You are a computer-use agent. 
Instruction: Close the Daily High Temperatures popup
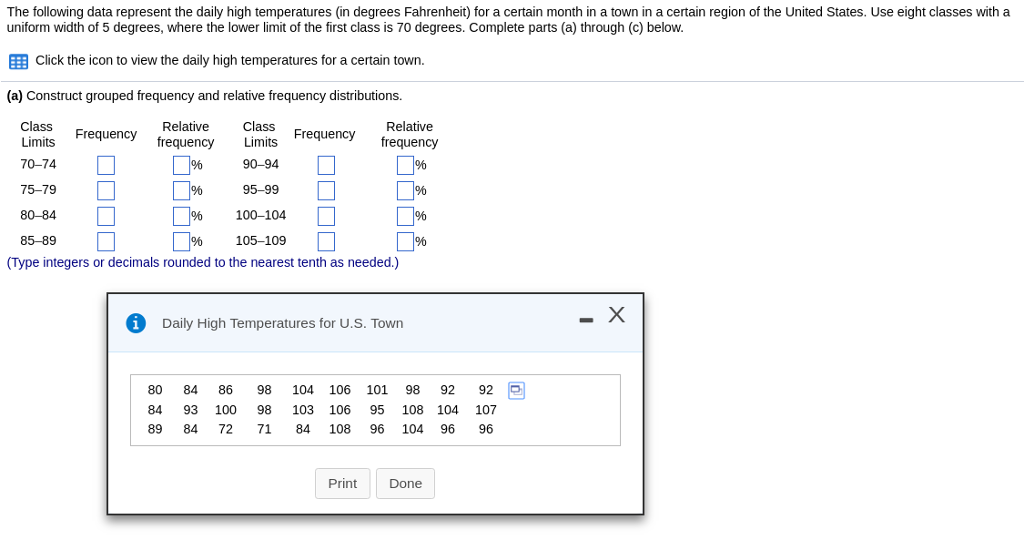pyautogui.click(x=616, y=315)
